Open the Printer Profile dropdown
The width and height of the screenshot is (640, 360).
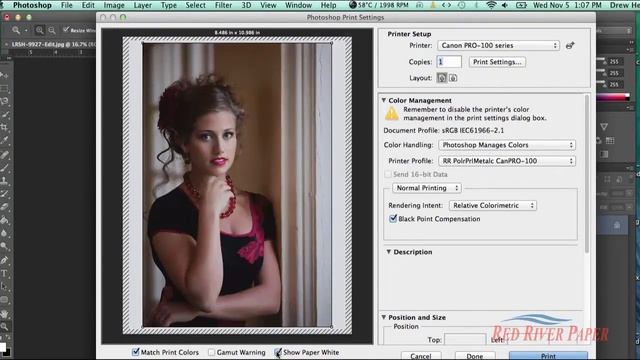pos(507,161)
